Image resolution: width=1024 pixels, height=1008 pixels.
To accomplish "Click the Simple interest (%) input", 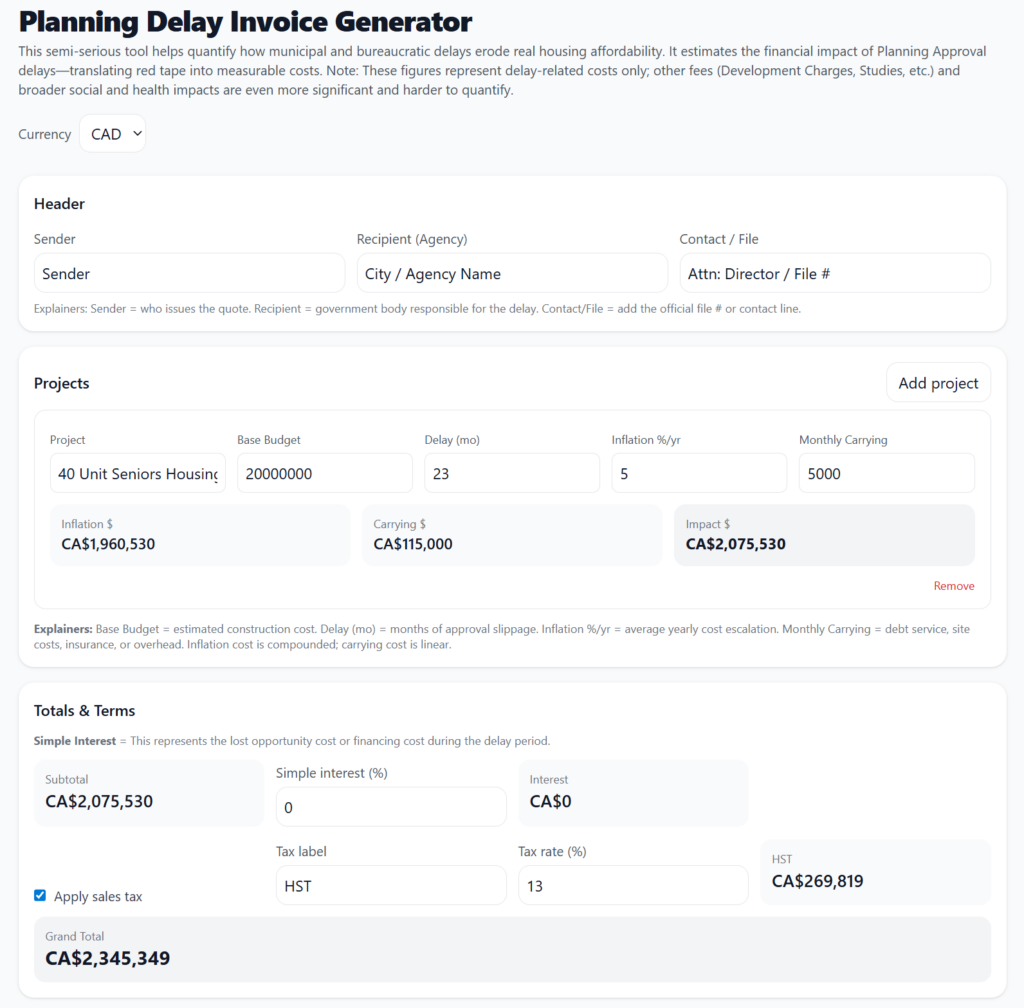I will [x=390, y=806].
